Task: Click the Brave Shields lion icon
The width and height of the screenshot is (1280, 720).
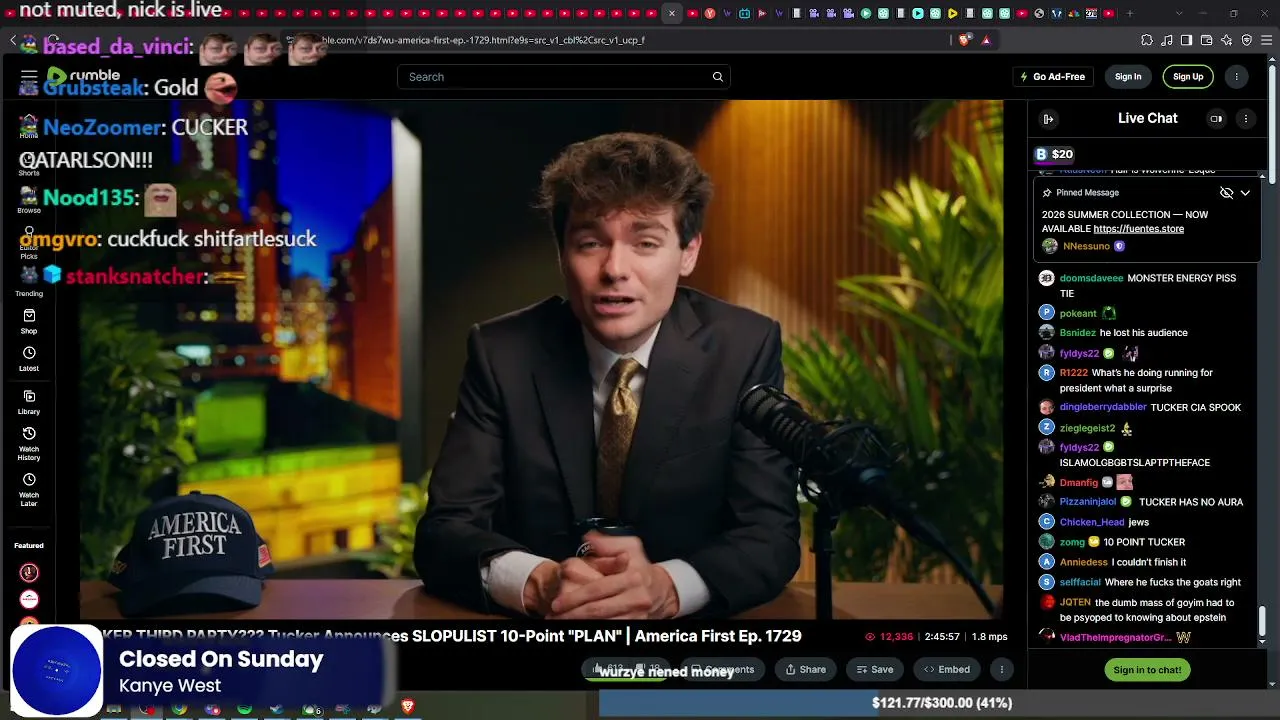Action: tap(964, 40)
